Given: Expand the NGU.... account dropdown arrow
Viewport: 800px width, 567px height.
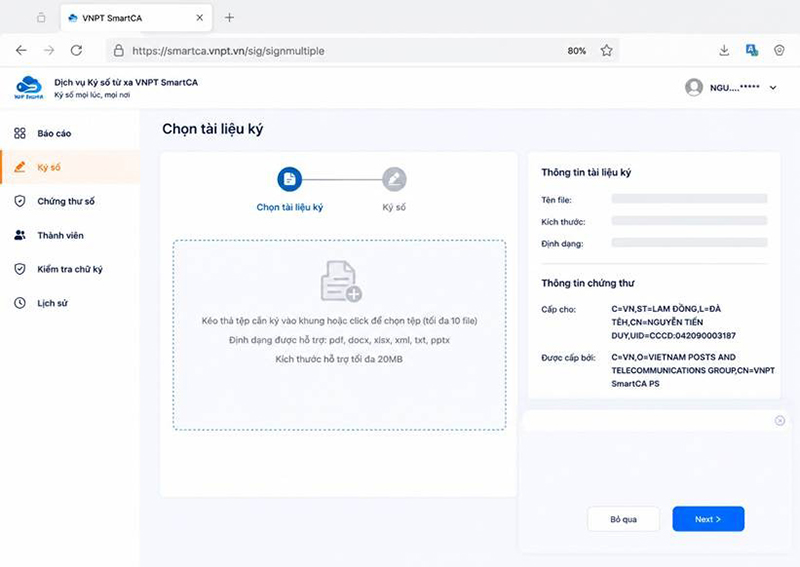Looking at the screenshot, I should 773,88.
